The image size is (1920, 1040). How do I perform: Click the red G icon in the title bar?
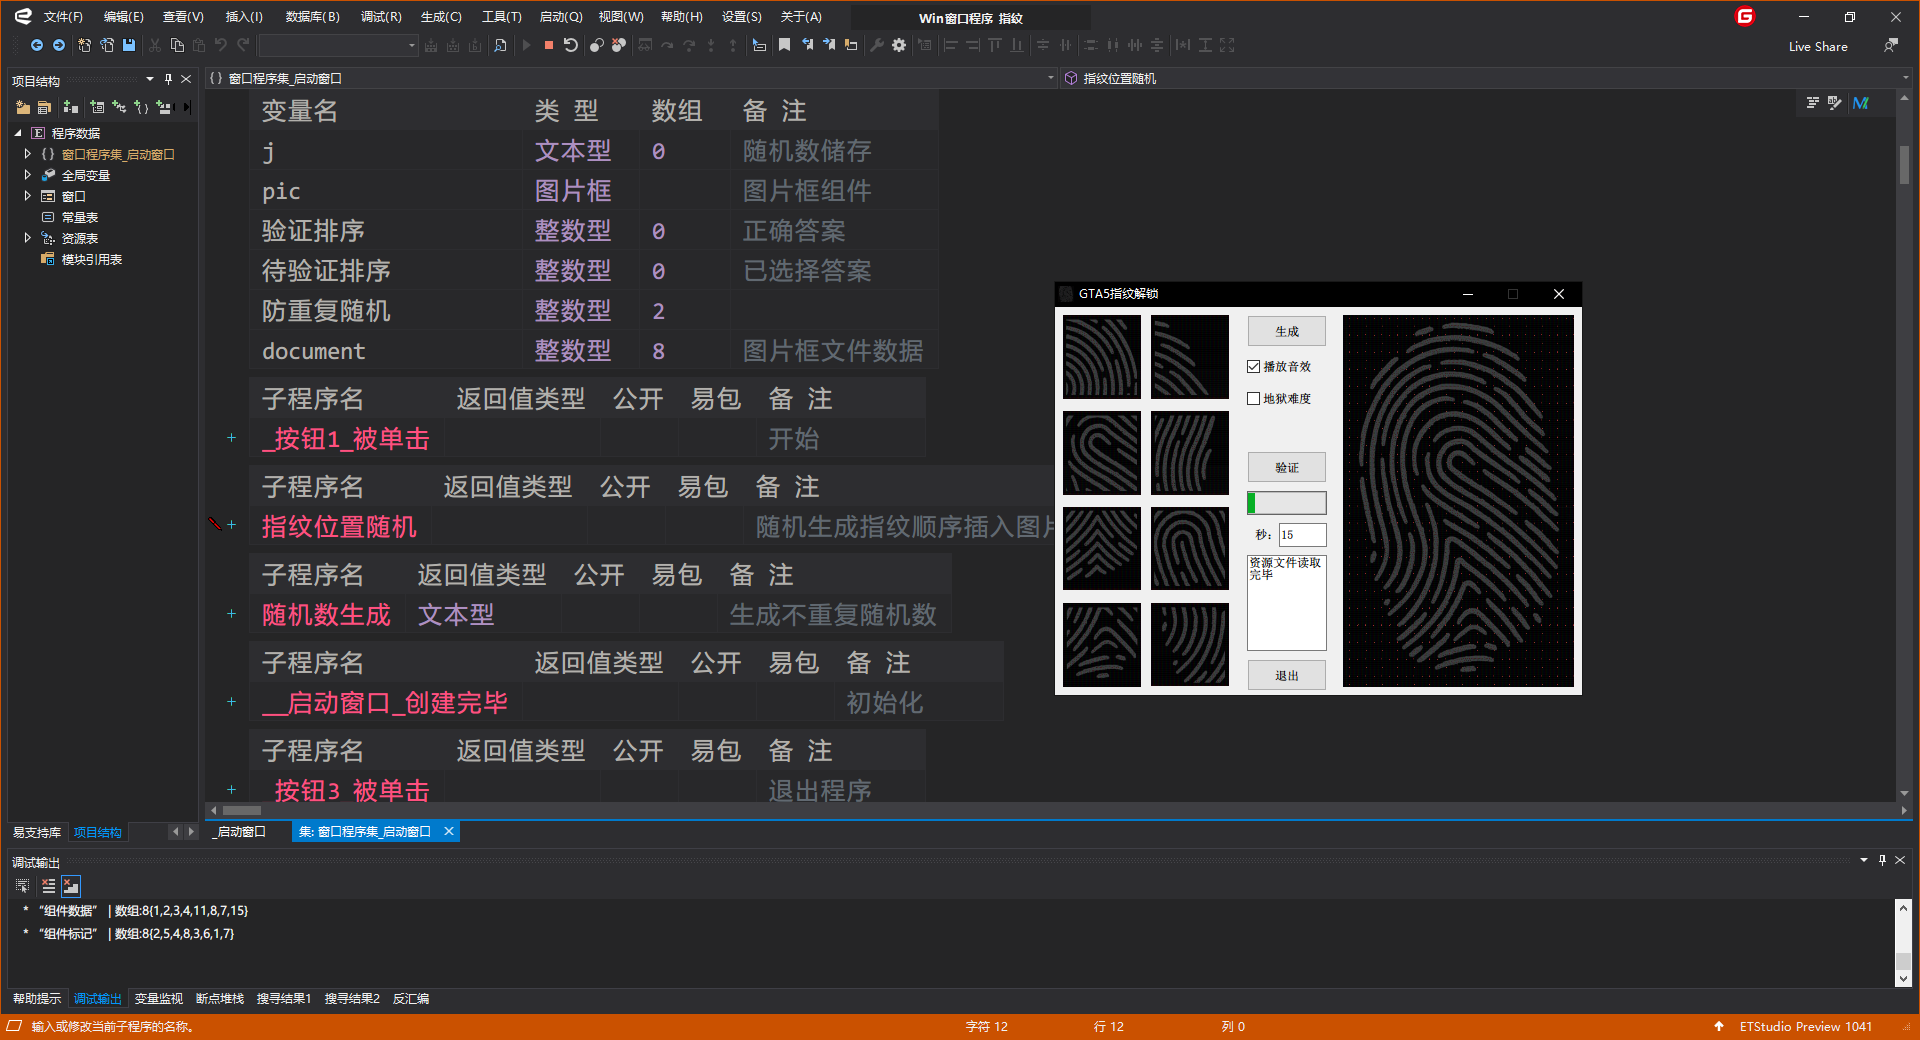click(1745, 16)
